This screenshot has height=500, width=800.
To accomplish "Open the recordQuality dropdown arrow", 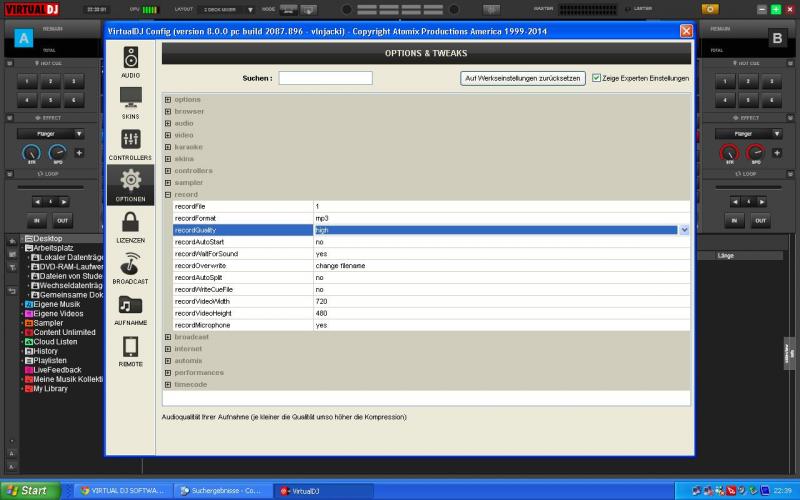I will coord(684,230).
